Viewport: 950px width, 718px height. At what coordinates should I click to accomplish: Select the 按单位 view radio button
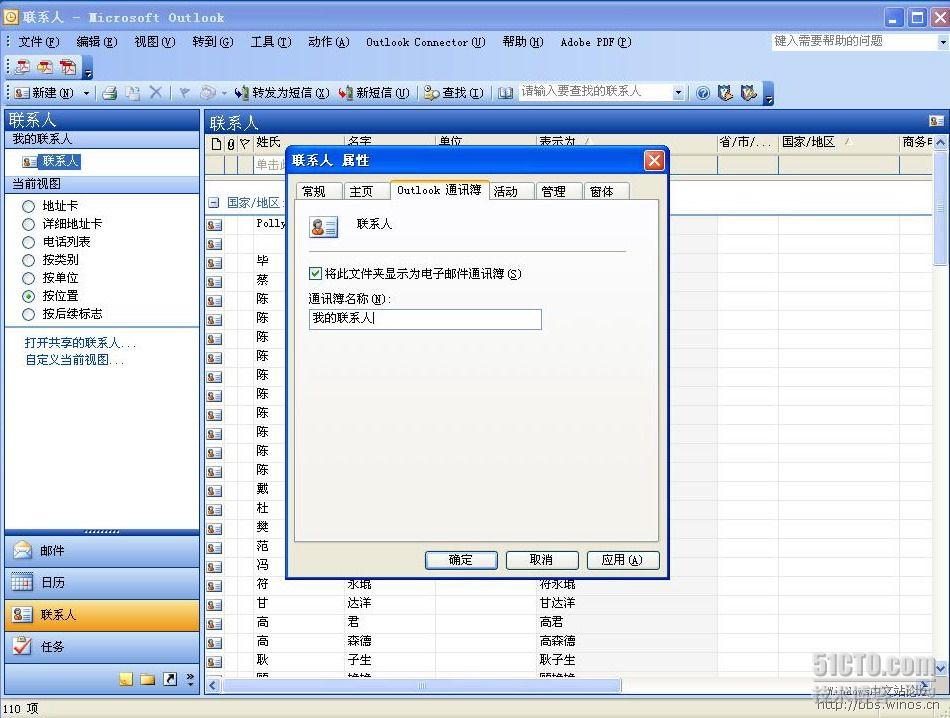[x=28, y=278]
